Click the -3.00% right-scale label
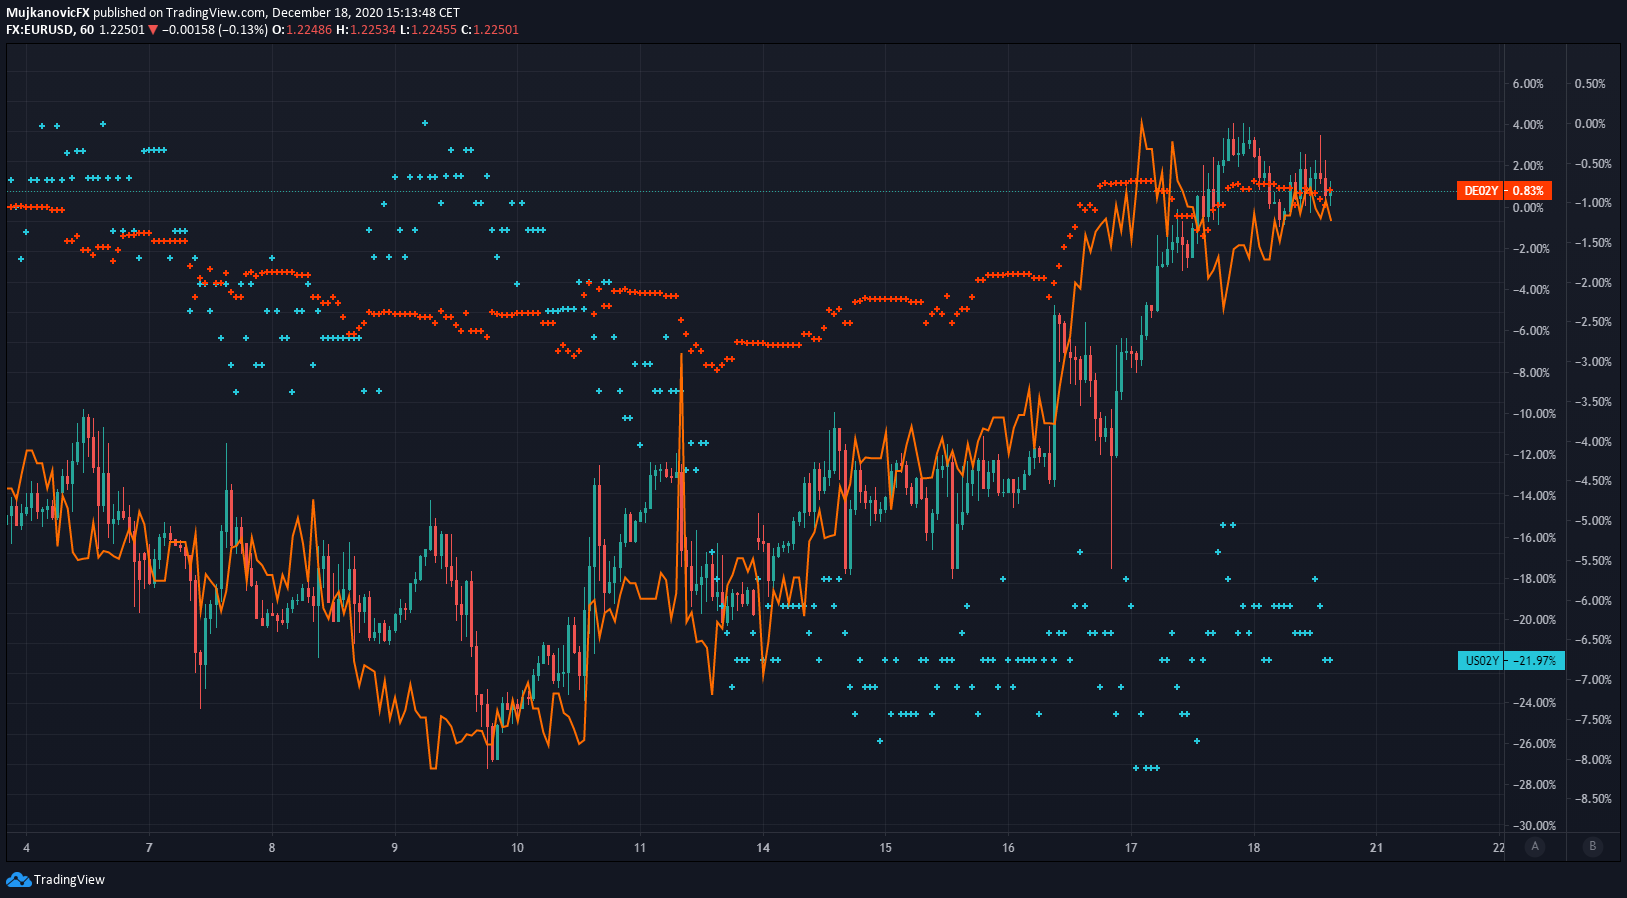The height and width of the screenshot is (898, 1627). (x=1592, y=362)
